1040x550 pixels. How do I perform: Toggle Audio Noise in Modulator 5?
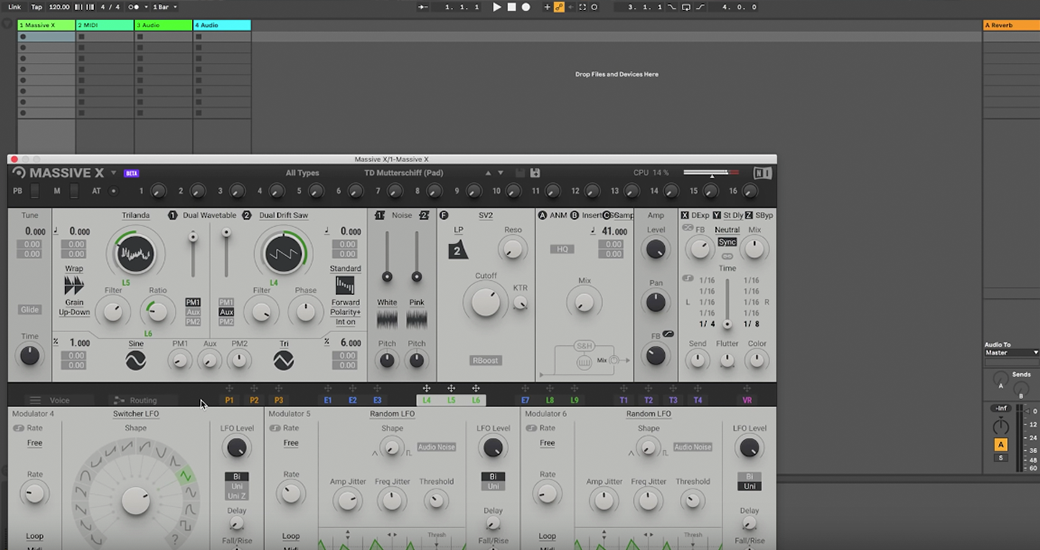(x=436, y=447)
